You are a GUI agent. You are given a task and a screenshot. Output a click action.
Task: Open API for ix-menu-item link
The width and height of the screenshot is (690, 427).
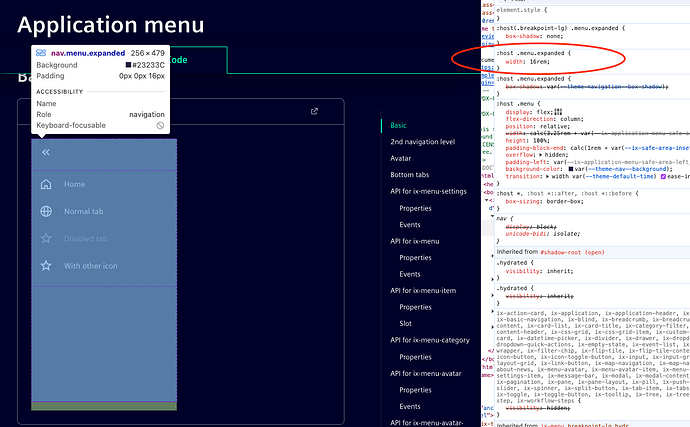[423, 291]
